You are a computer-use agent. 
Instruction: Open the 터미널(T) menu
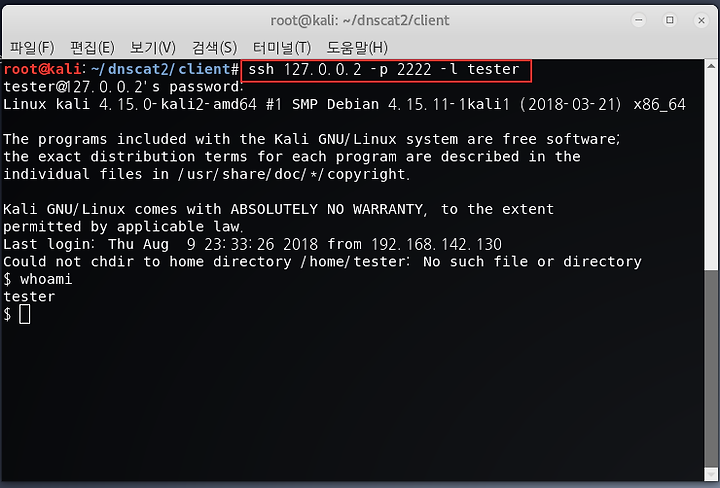(282, 47)
